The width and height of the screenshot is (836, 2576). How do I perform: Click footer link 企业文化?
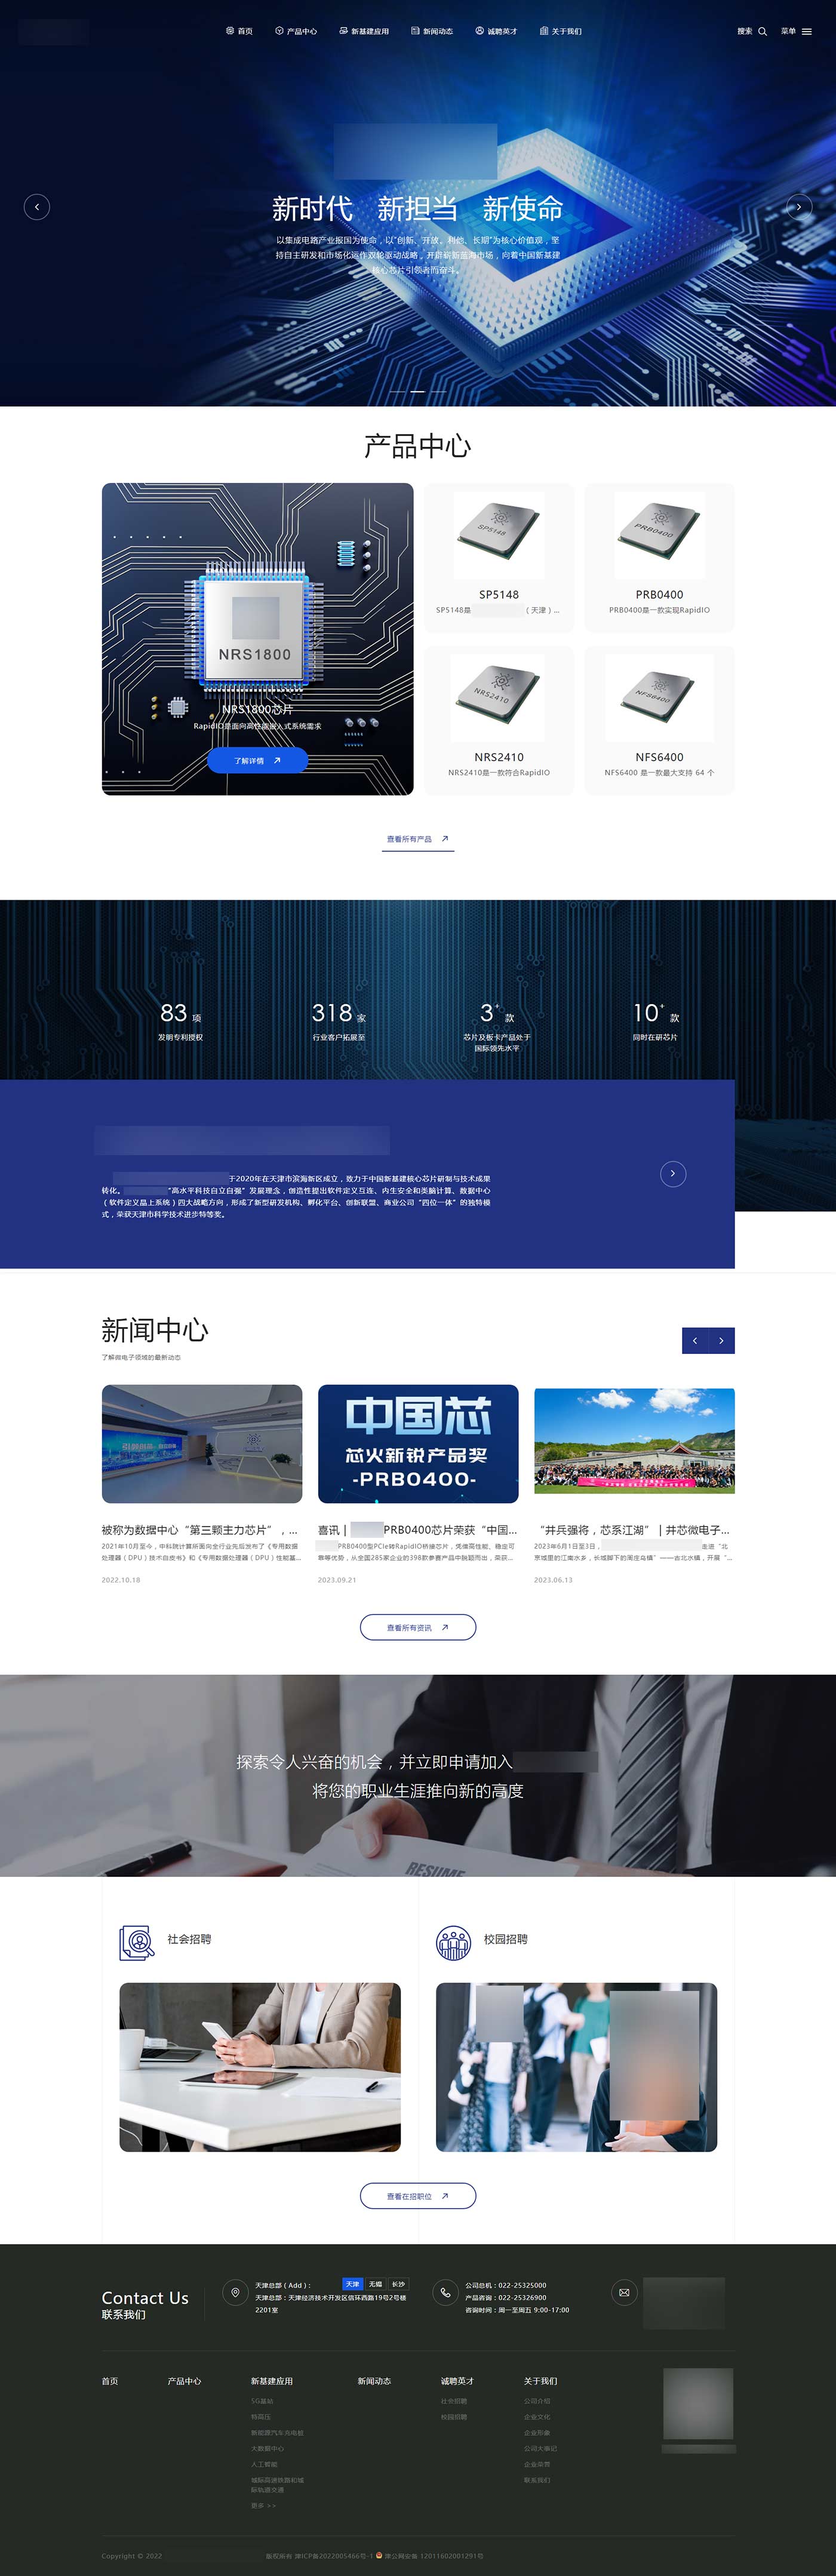point(537,2417)
